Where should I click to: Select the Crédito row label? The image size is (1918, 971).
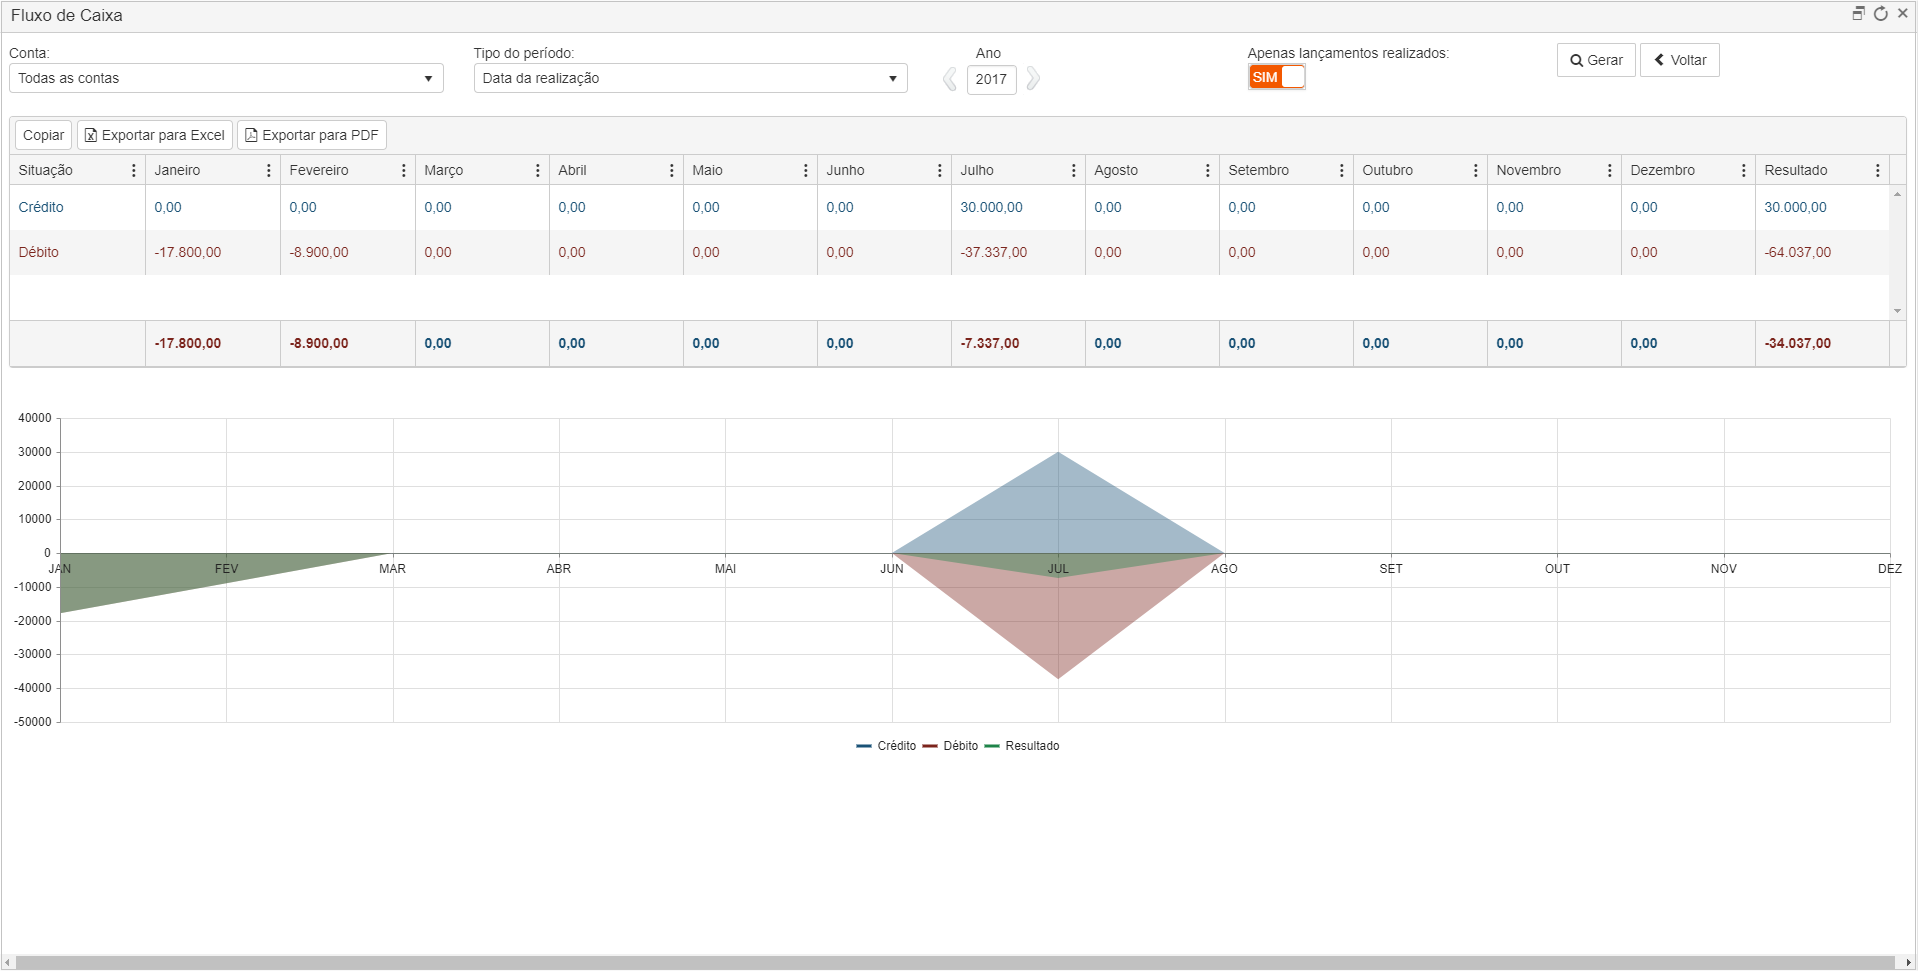pyautogui.click(x=41, y=208)
